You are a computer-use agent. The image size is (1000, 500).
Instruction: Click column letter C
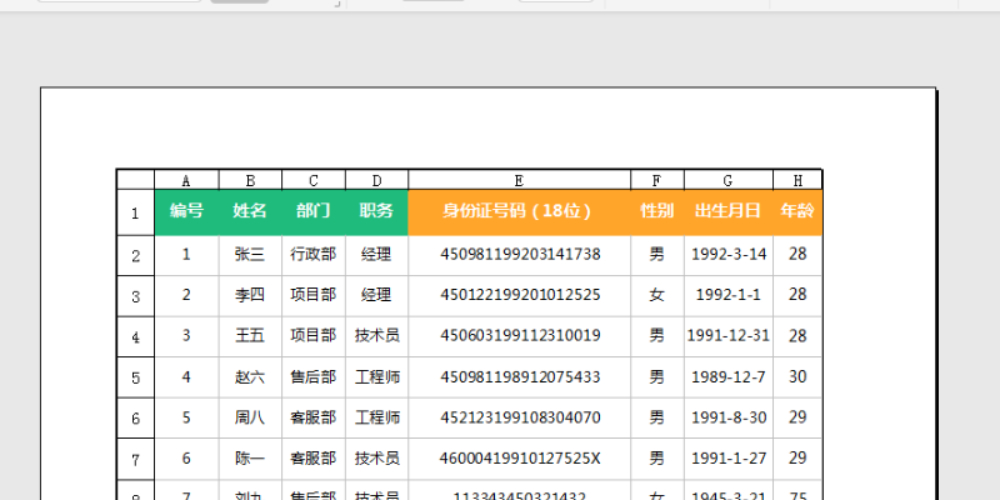[x=313, y=180]
